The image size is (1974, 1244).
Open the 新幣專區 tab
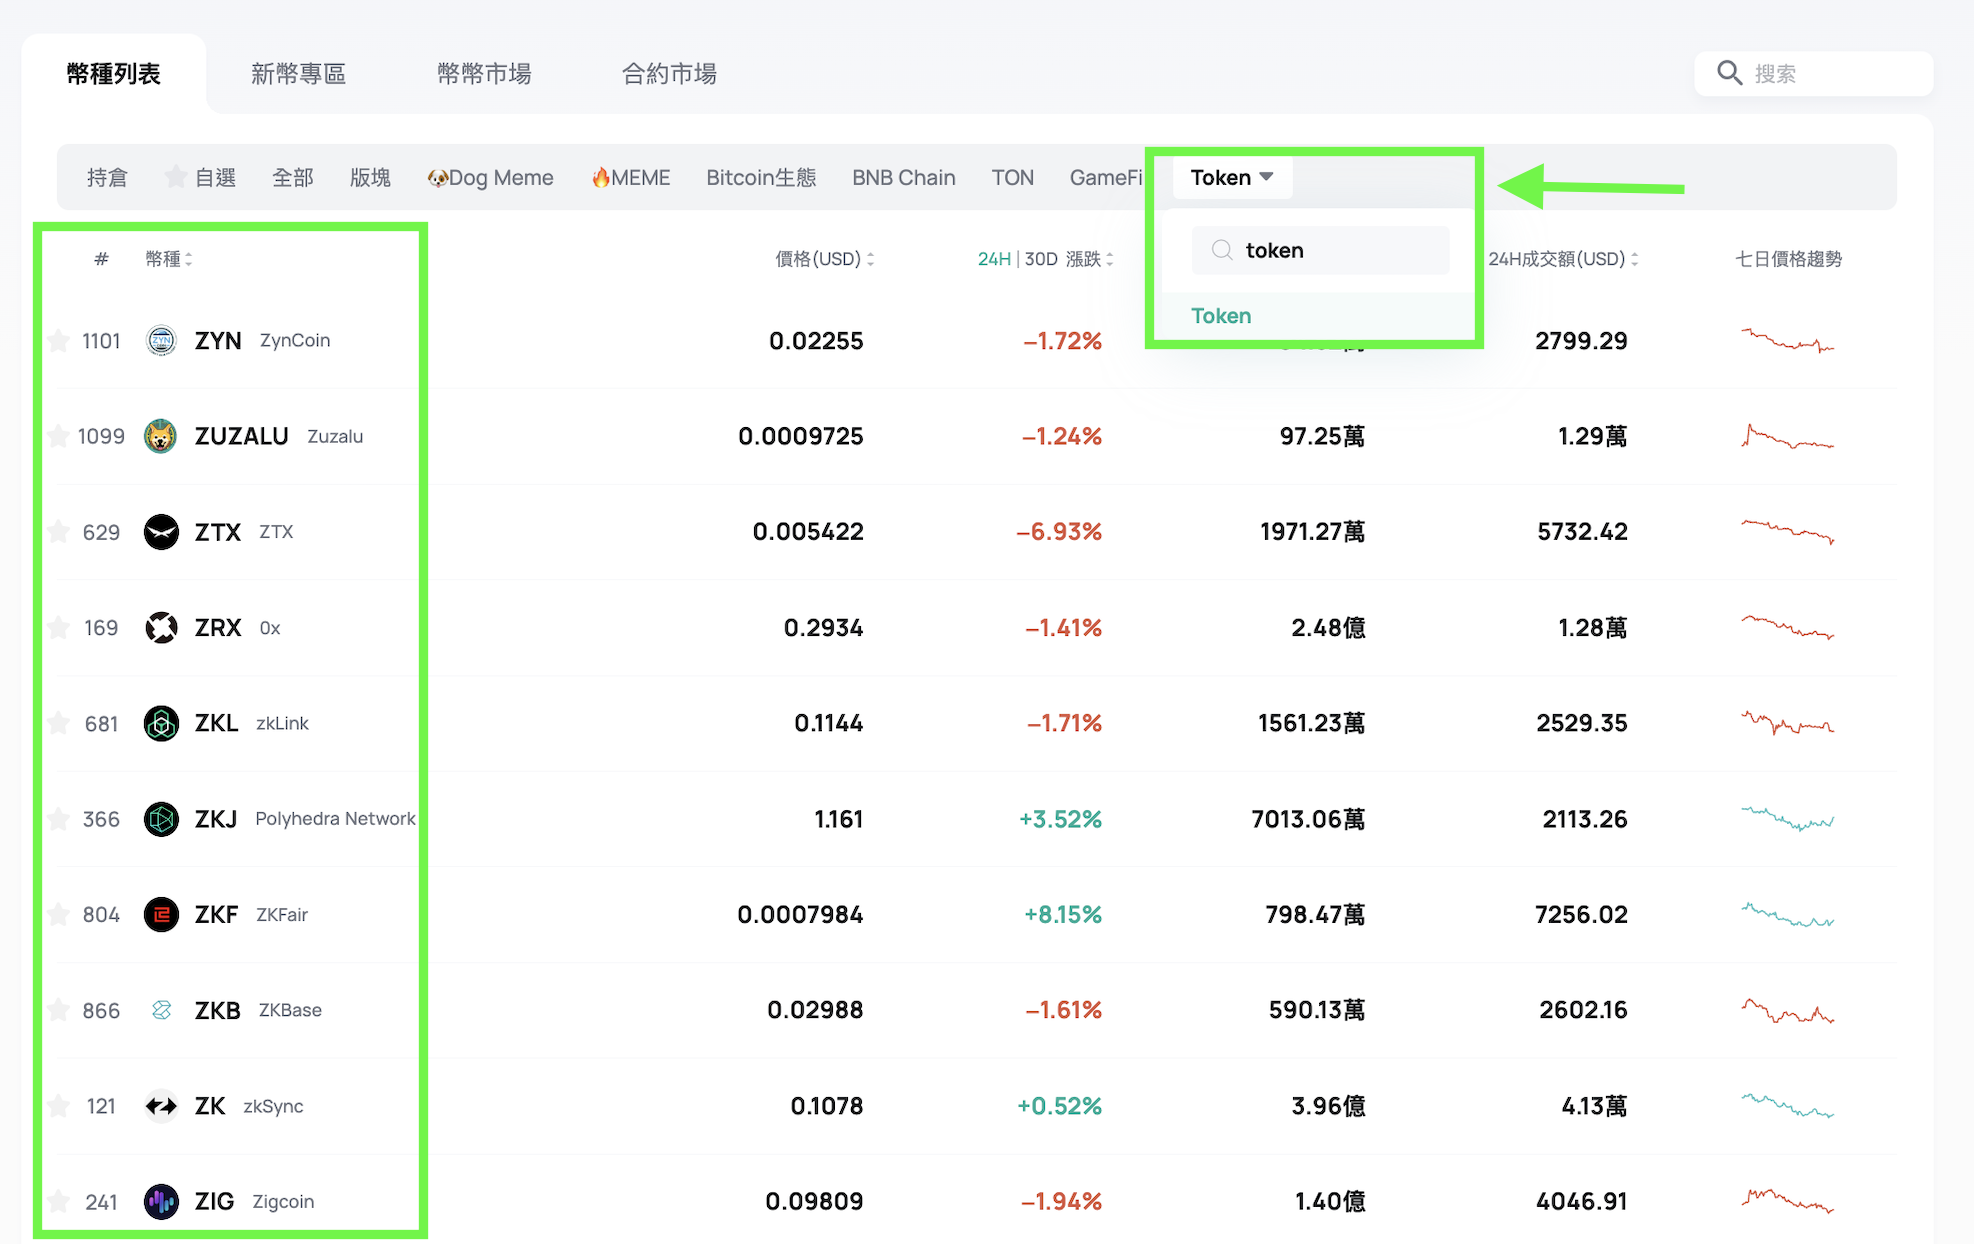[x=298, y=74]
